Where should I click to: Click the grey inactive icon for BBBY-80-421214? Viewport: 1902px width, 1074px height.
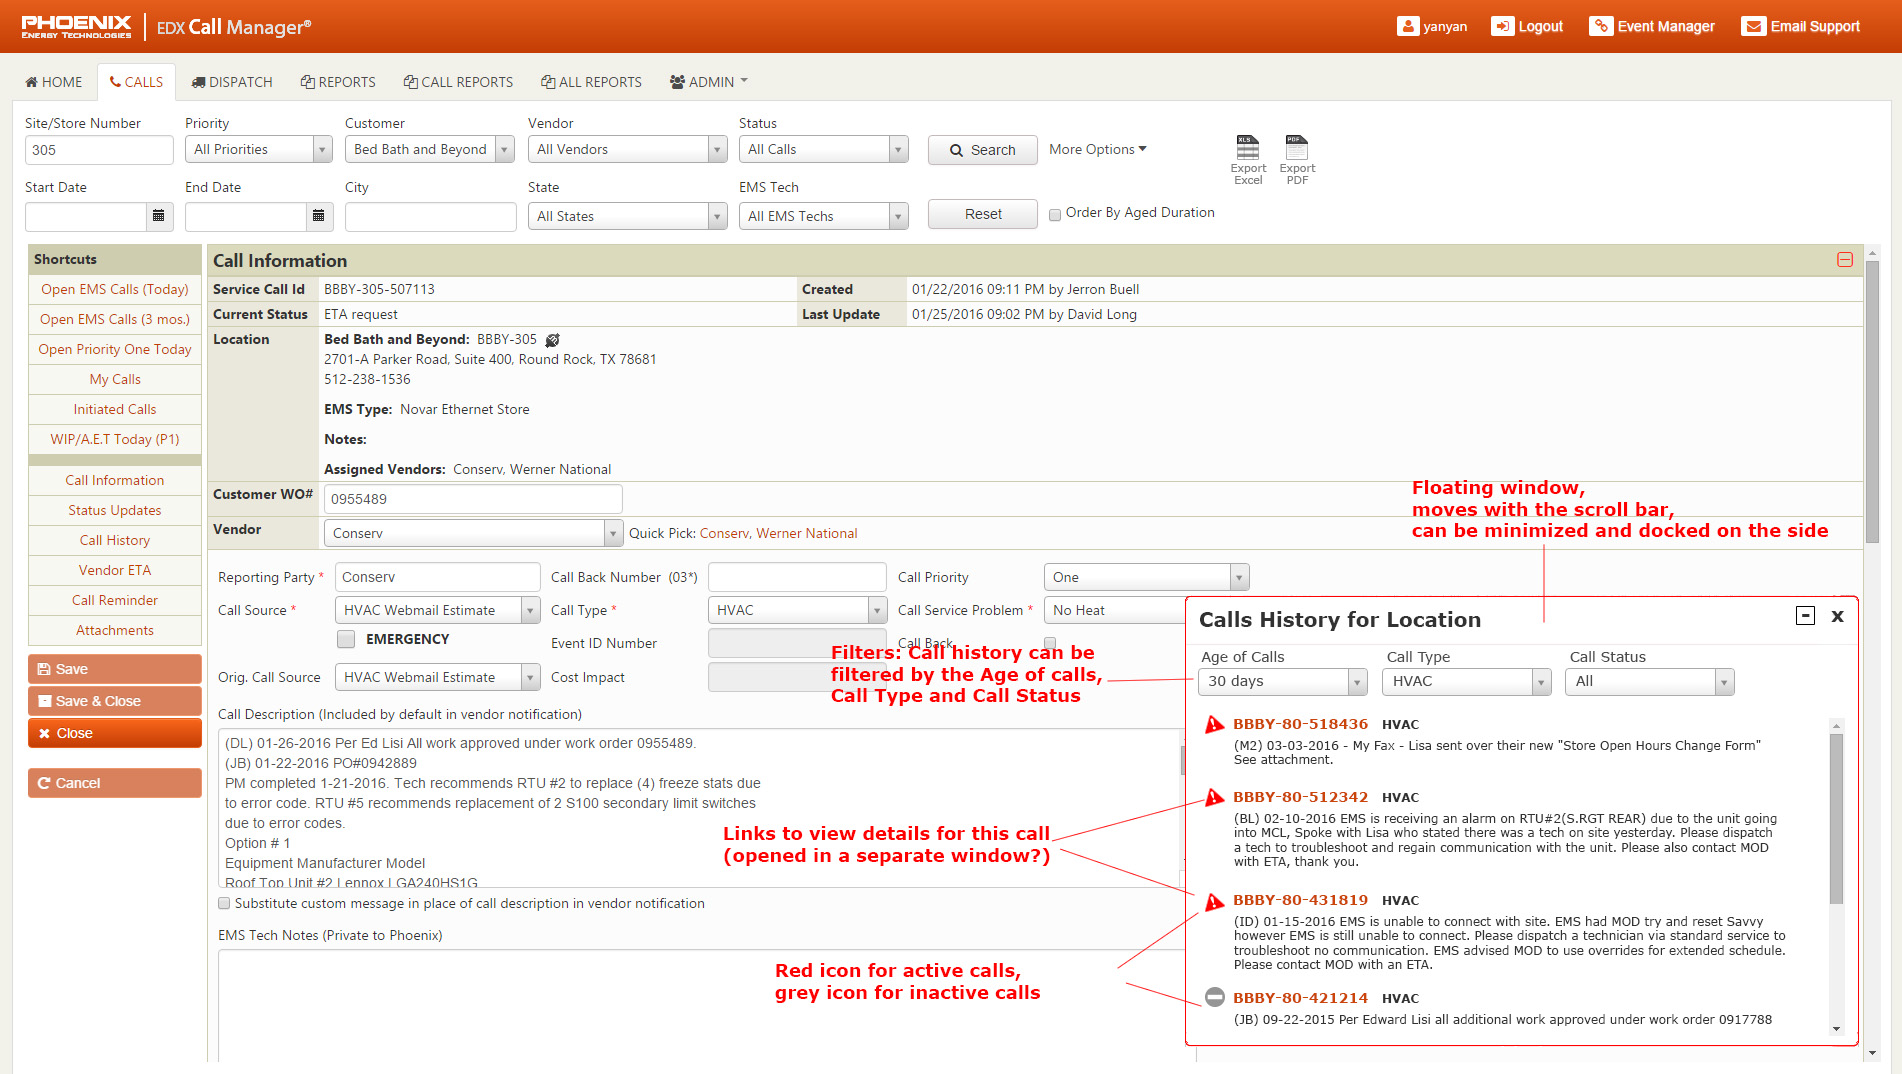[1214, 998]
